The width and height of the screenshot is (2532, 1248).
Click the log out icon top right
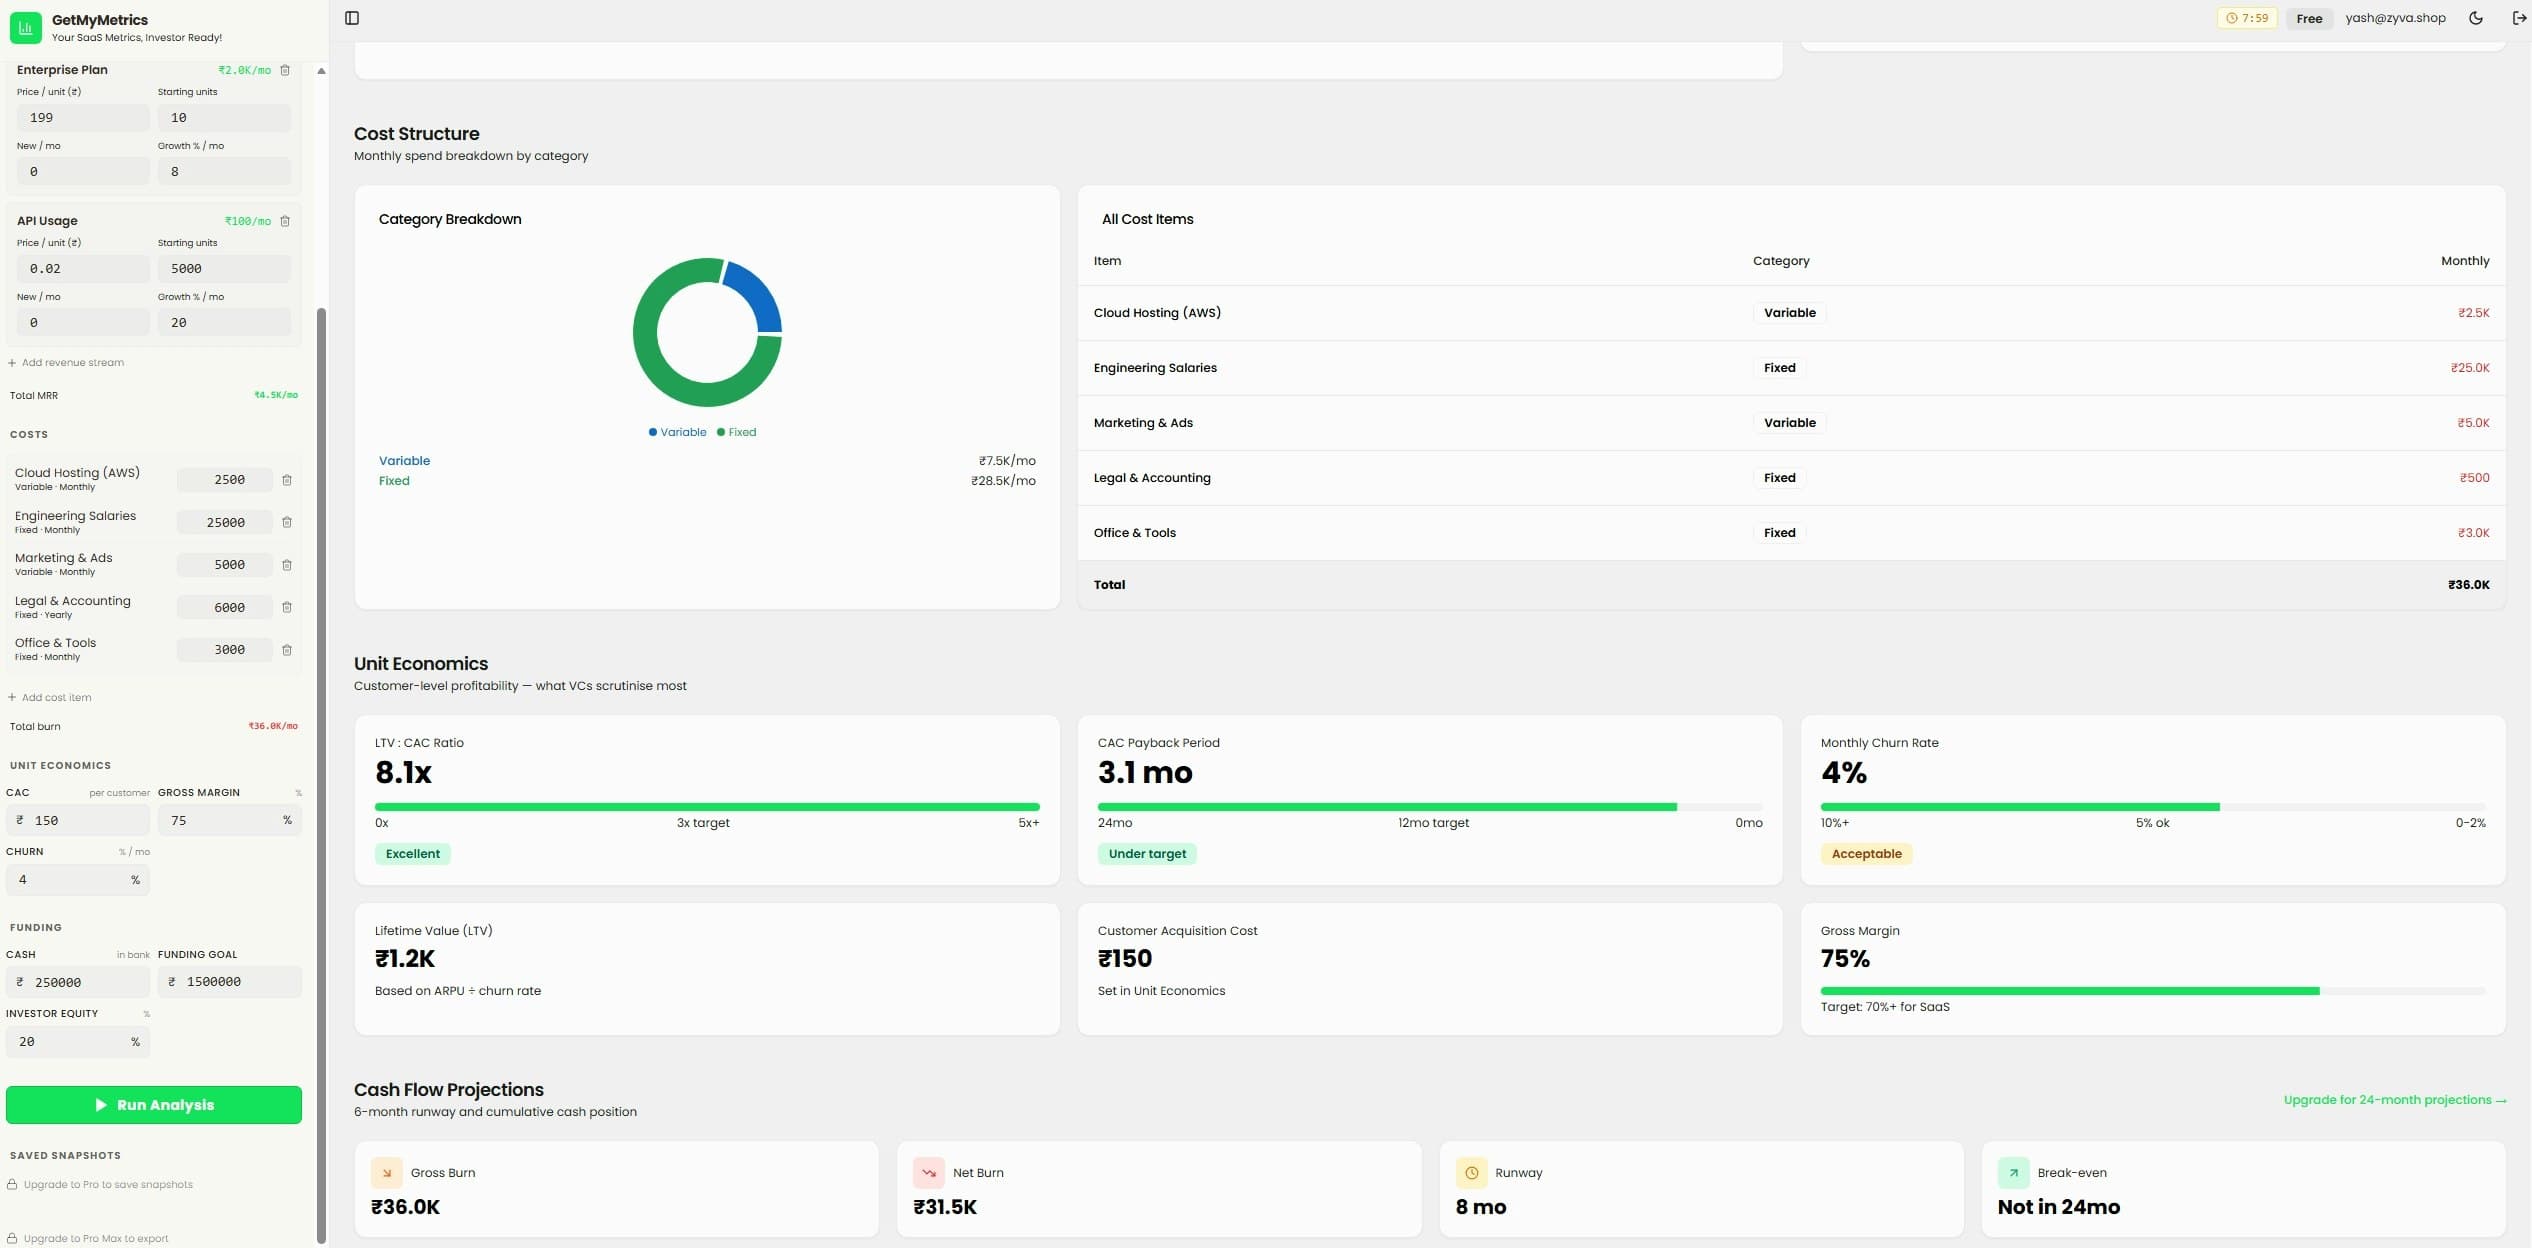pos(2518,17)
